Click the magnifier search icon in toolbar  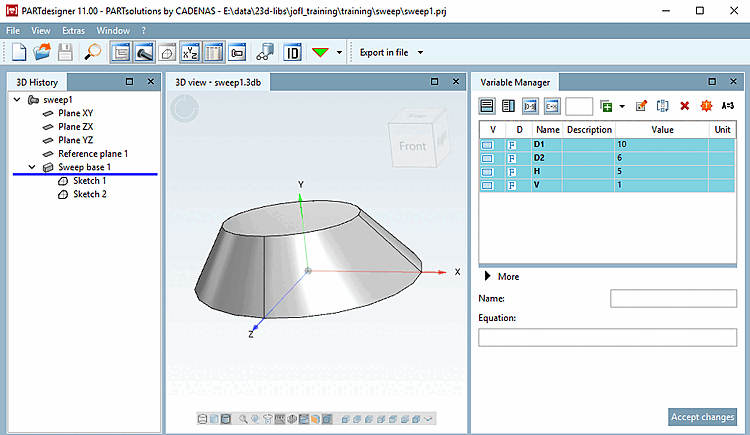coord(92,52)
